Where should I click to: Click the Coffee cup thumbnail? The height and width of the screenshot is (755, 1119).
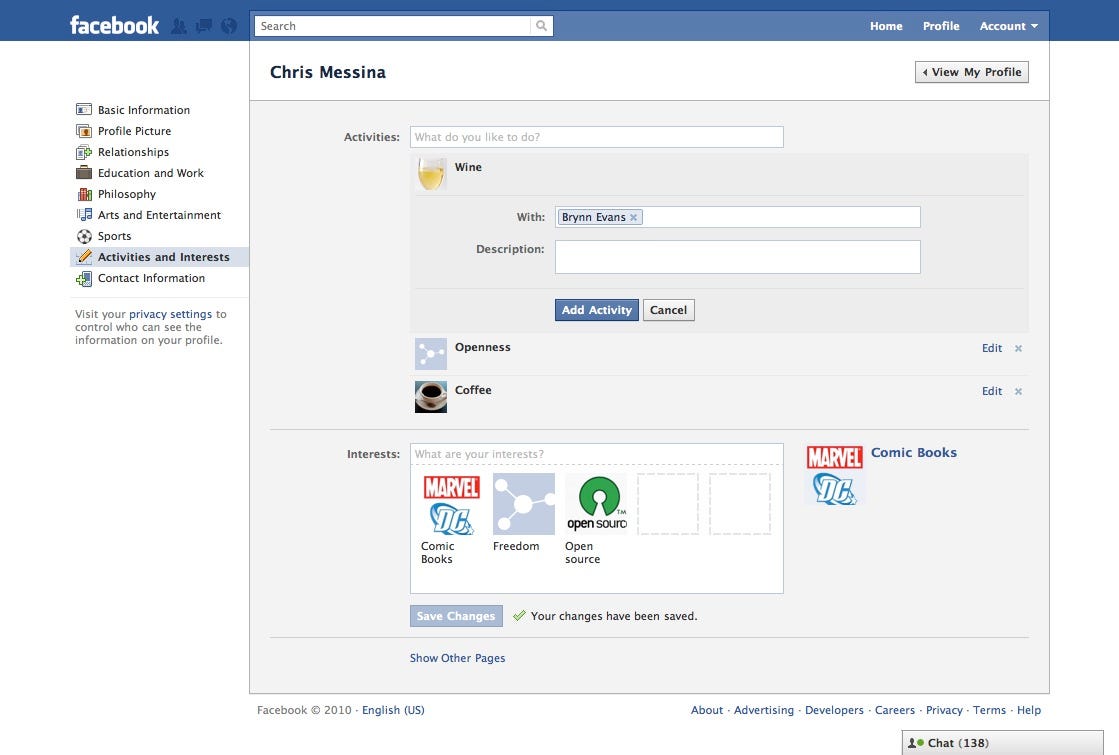pos(431,397)
